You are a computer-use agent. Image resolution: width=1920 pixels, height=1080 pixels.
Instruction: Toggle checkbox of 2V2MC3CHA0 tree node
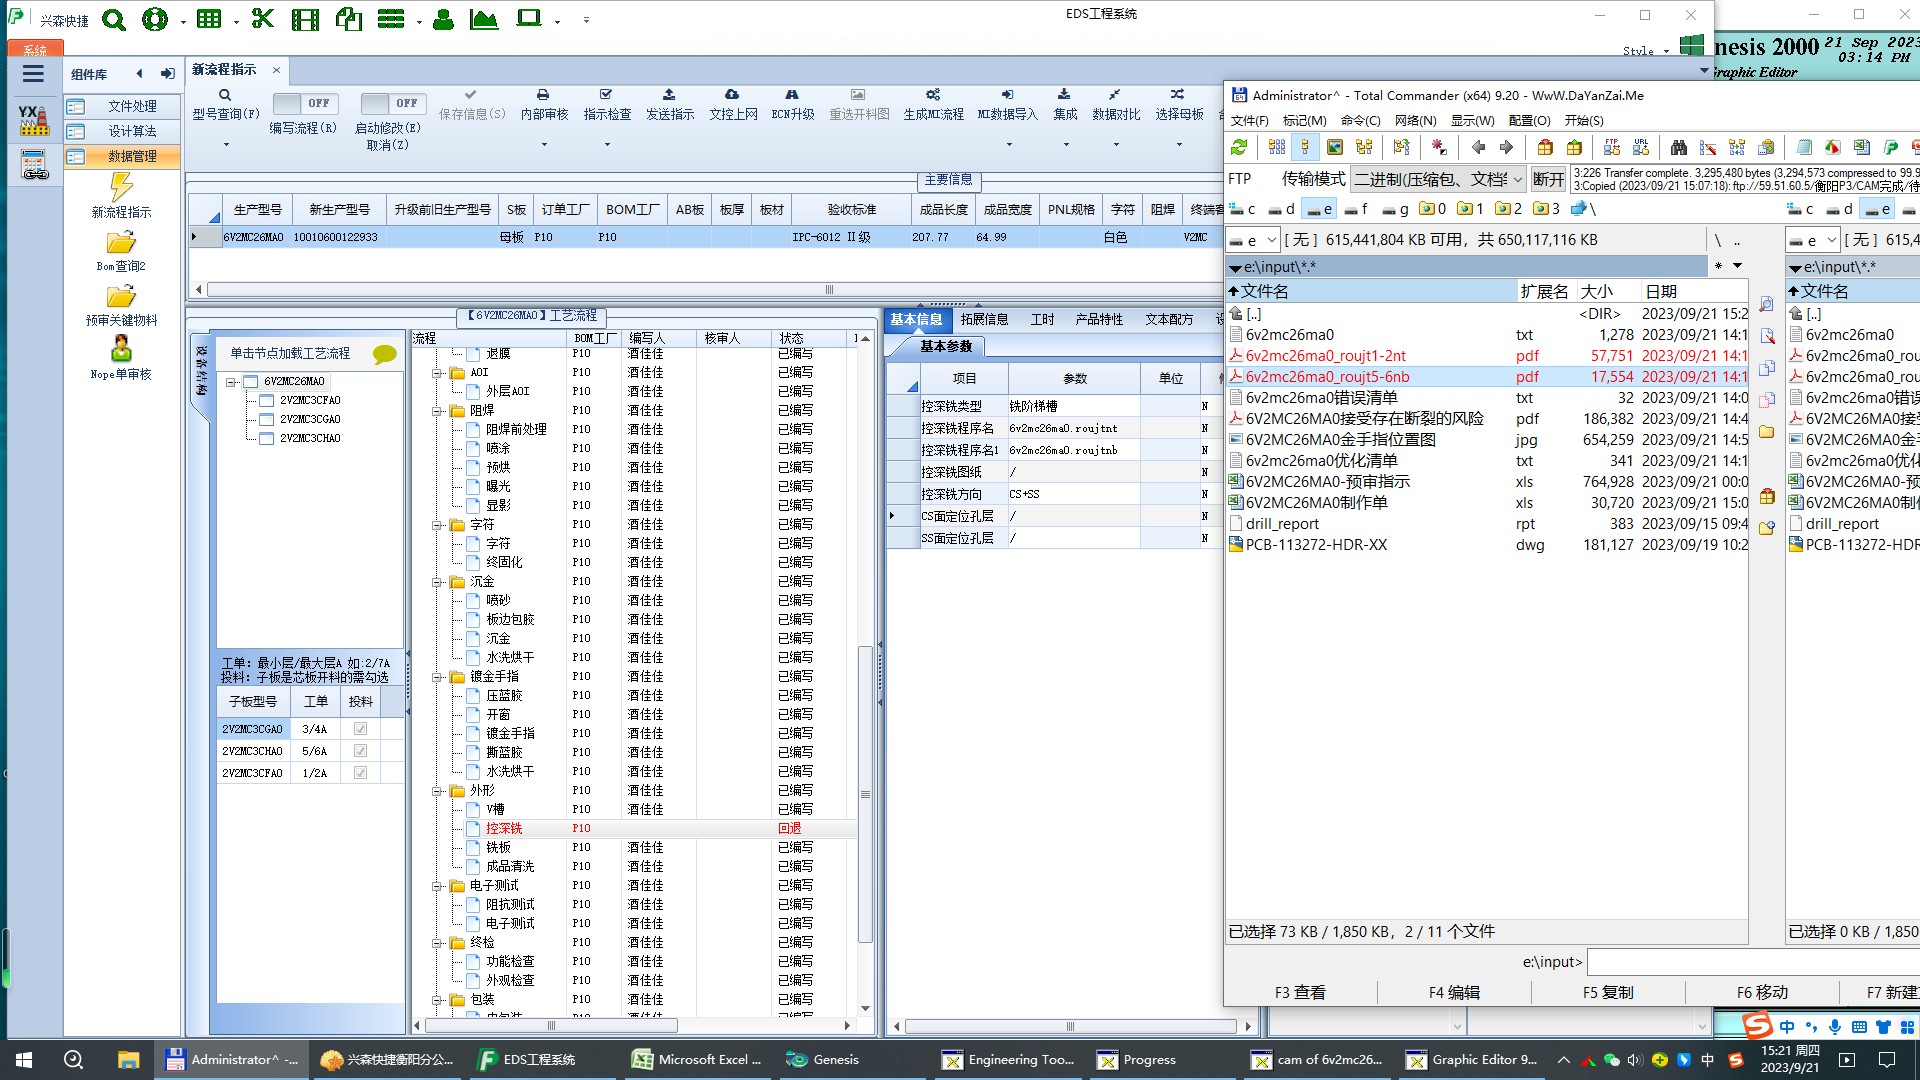click(267, 438)
